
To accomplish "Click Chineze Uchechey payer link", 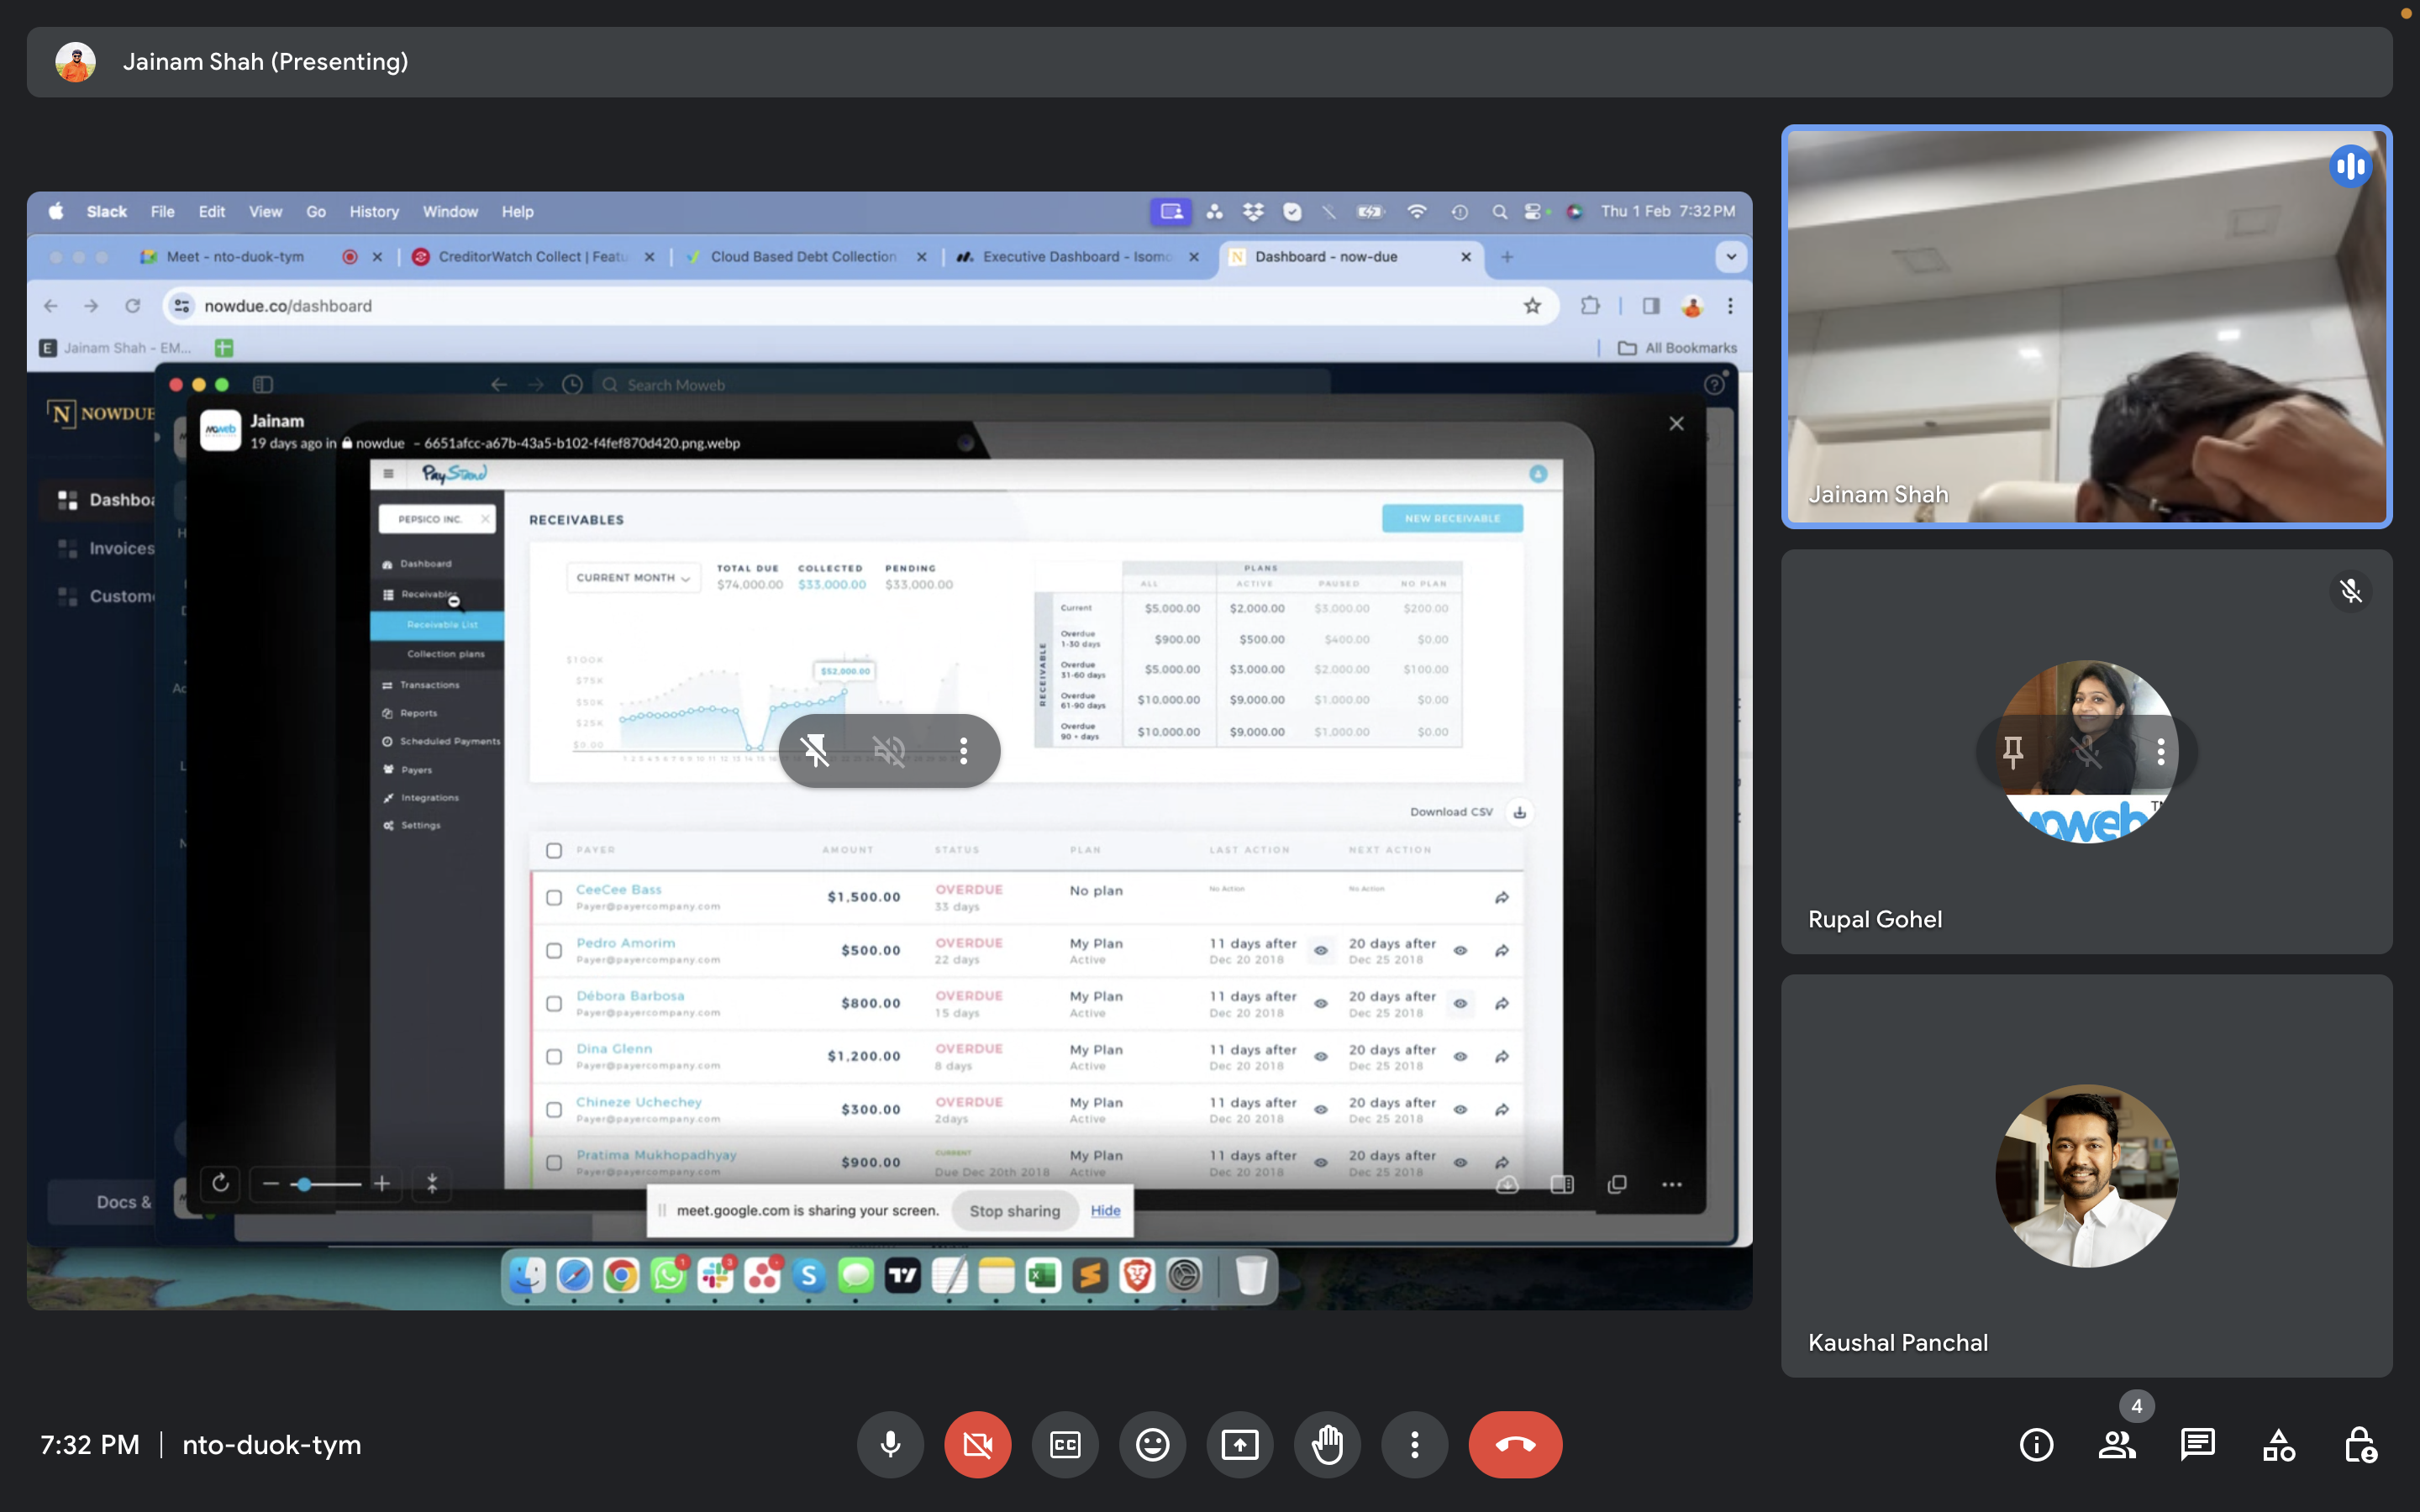I will [638, 1102].
